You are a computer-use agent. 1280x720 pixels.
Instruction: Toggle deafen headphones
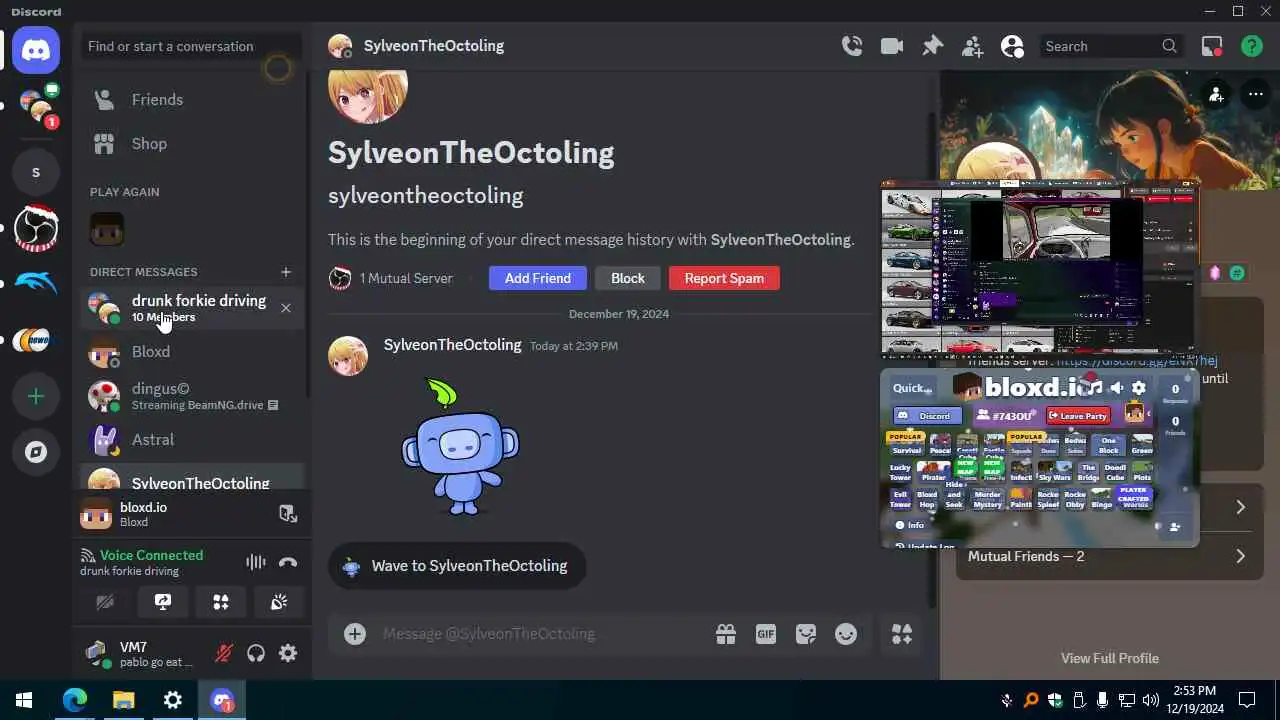[x=256, y=654]
